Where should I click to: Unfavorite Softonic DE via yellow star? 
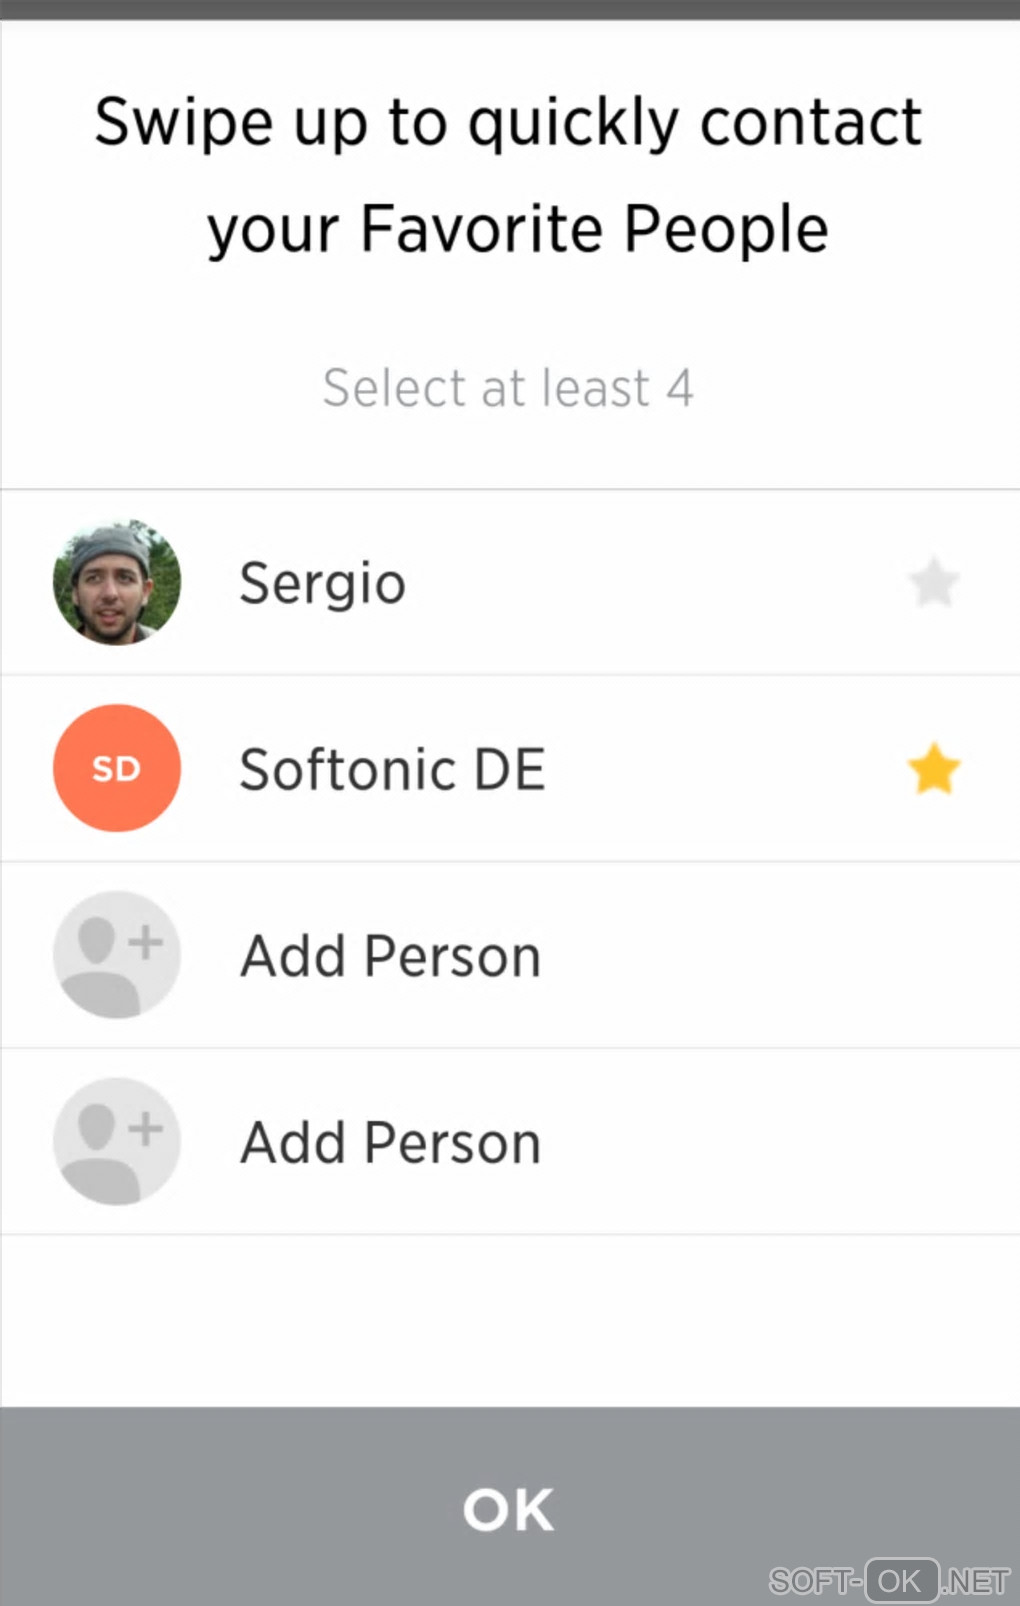tap(934, 768)
